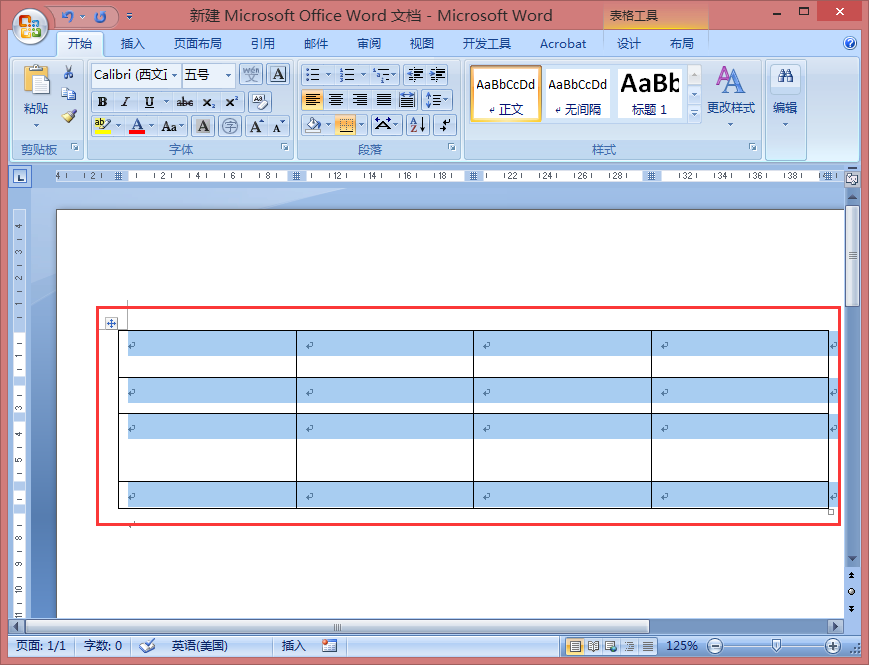Open the Calibri font name dropdown
Screen dimensions: 869x665
[x=174, y=75]
